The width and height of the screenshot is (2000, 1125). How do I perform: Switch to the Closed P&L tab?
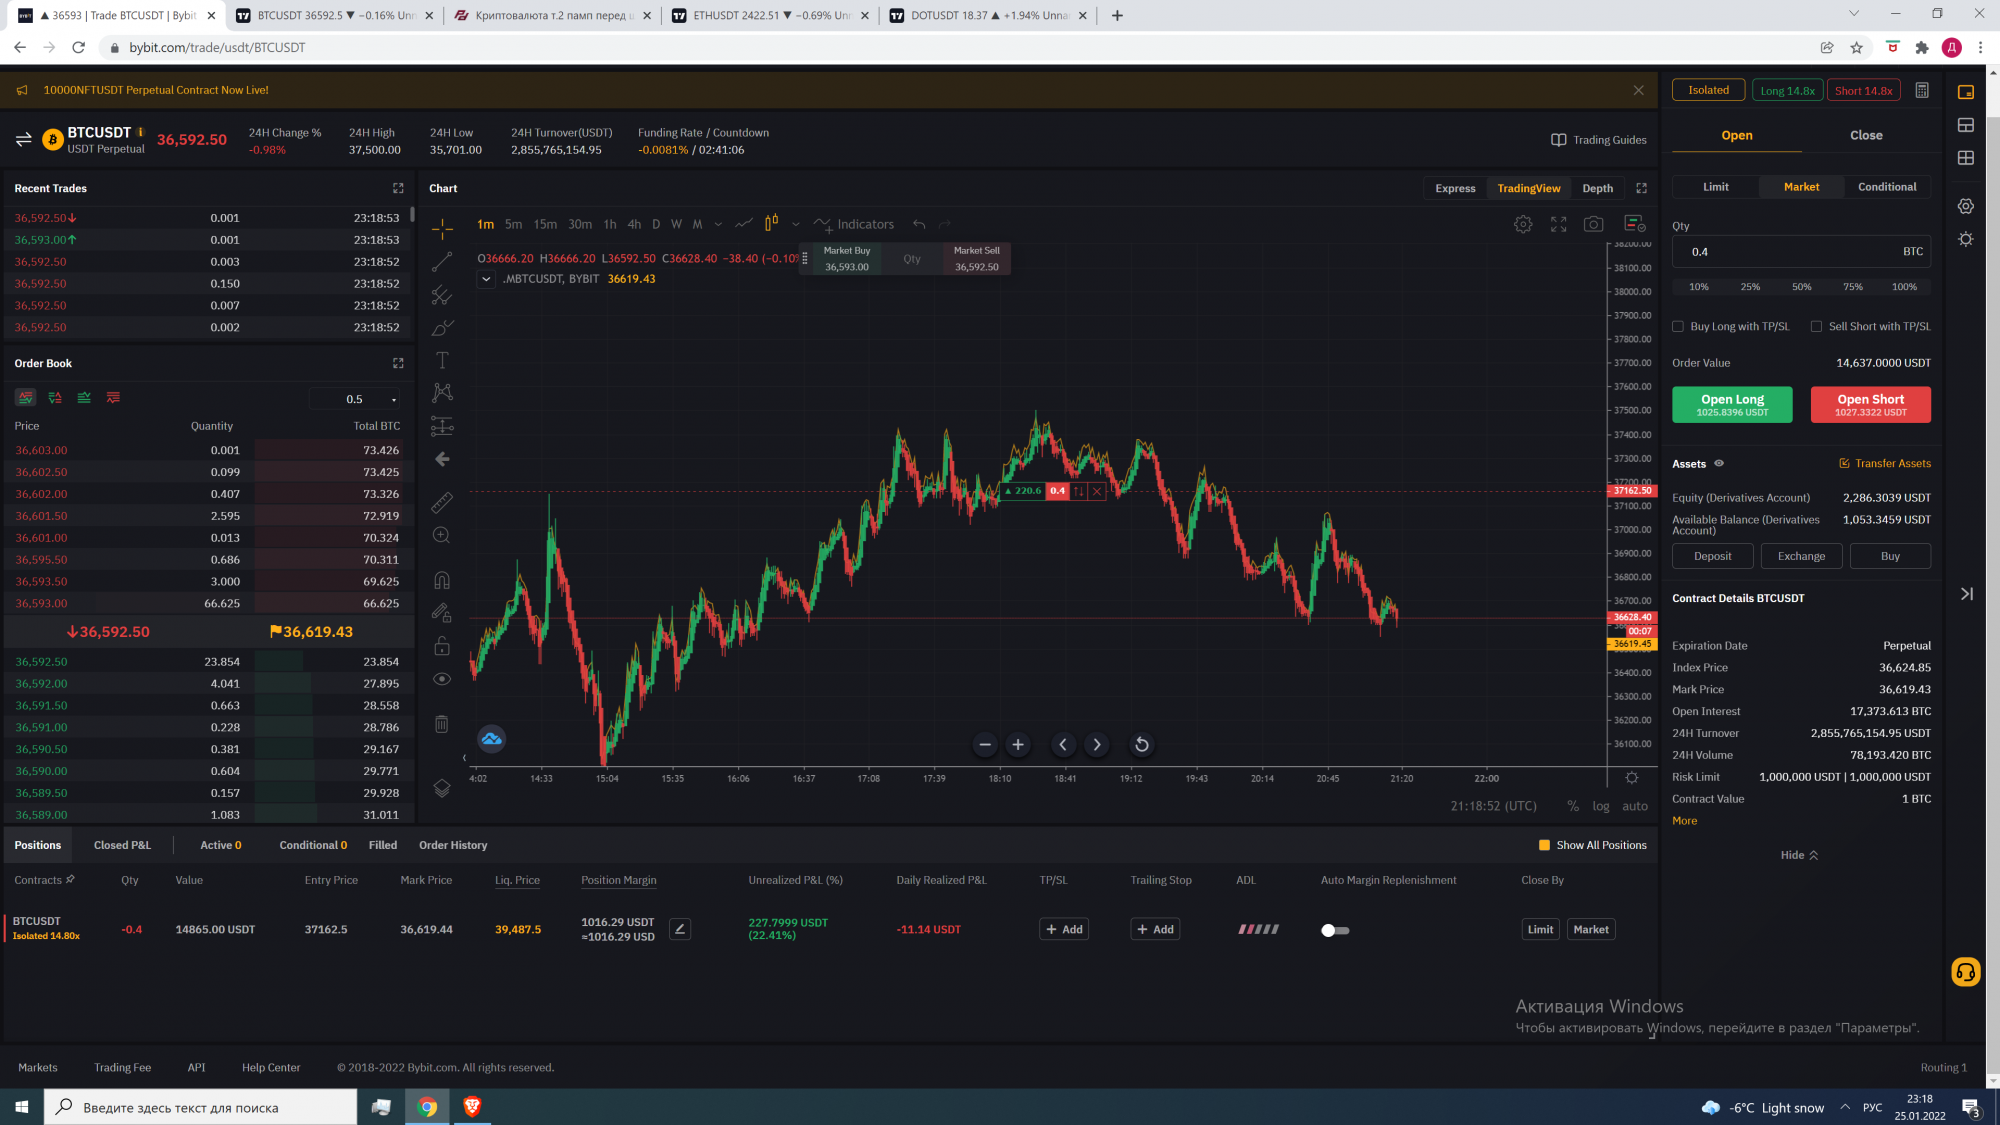pos(122,845)
